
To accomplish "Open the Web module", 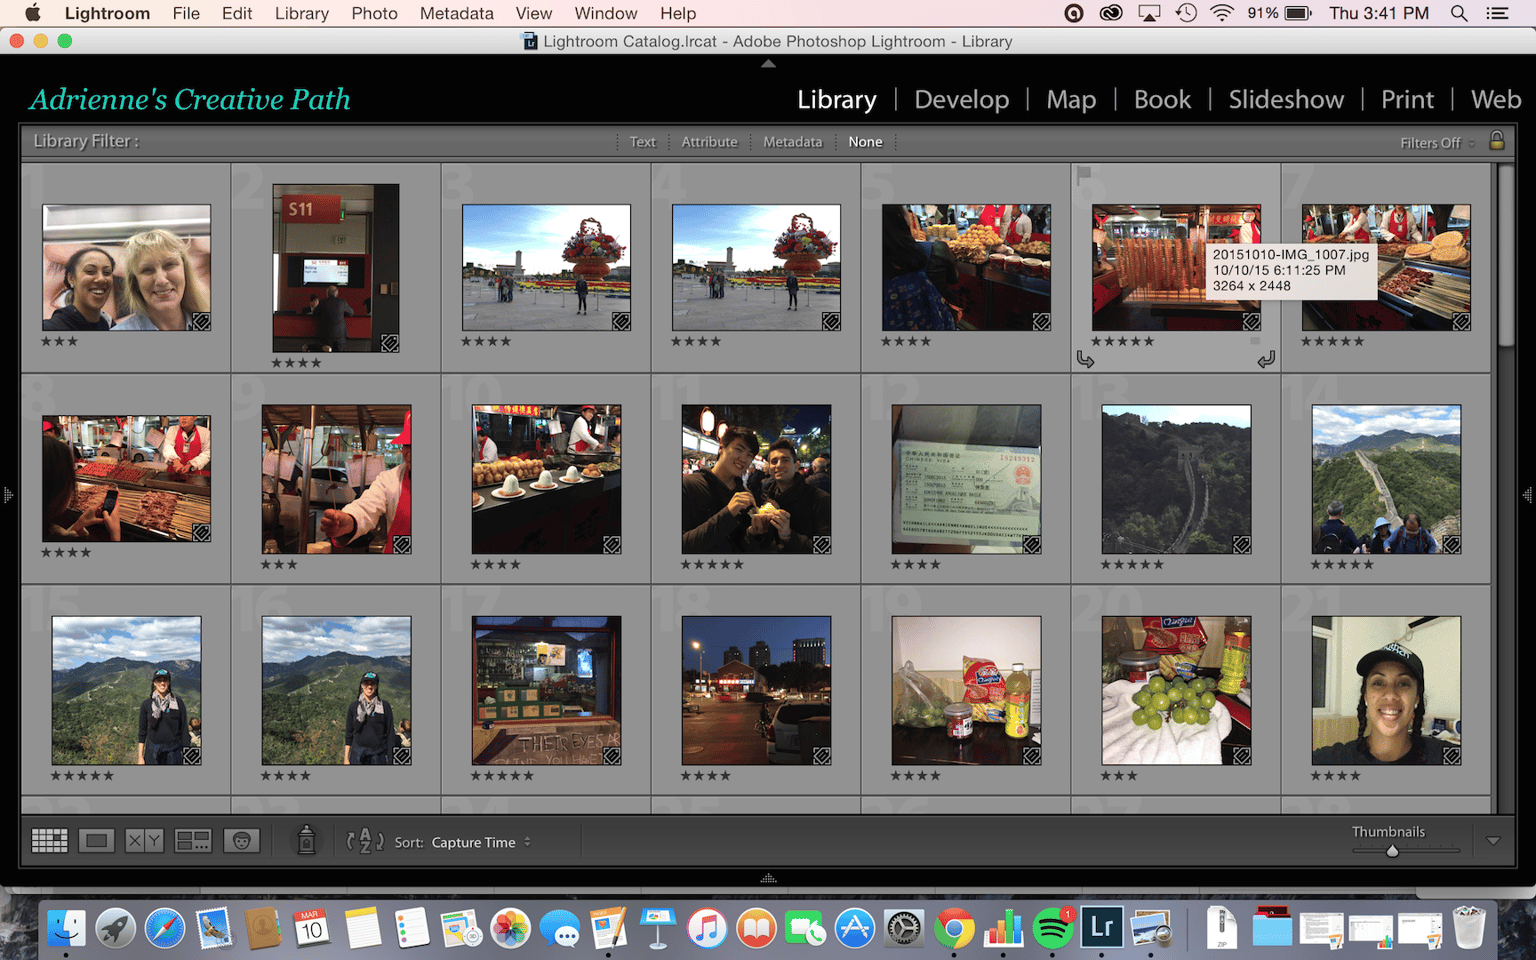I will pos(1496,99).
